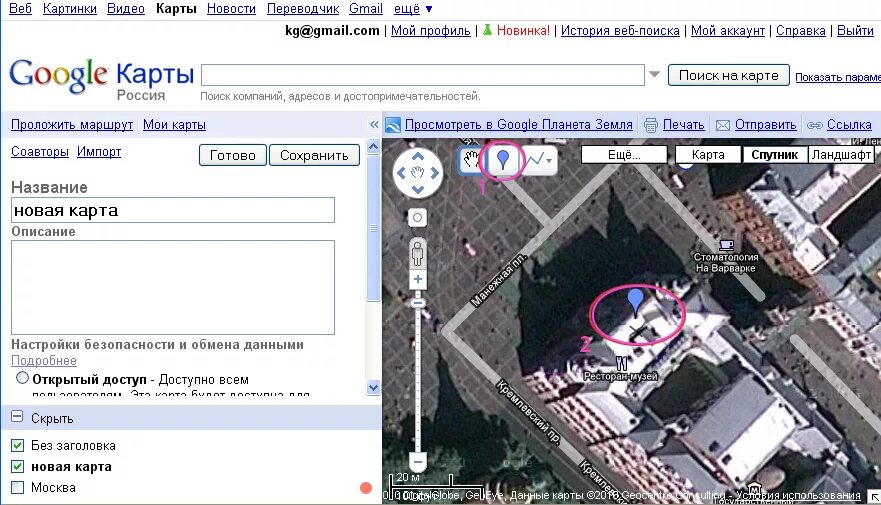This screenshot has width=881, height=505.
Task: Pan map left arrow
Action: (x=401, y=173)
